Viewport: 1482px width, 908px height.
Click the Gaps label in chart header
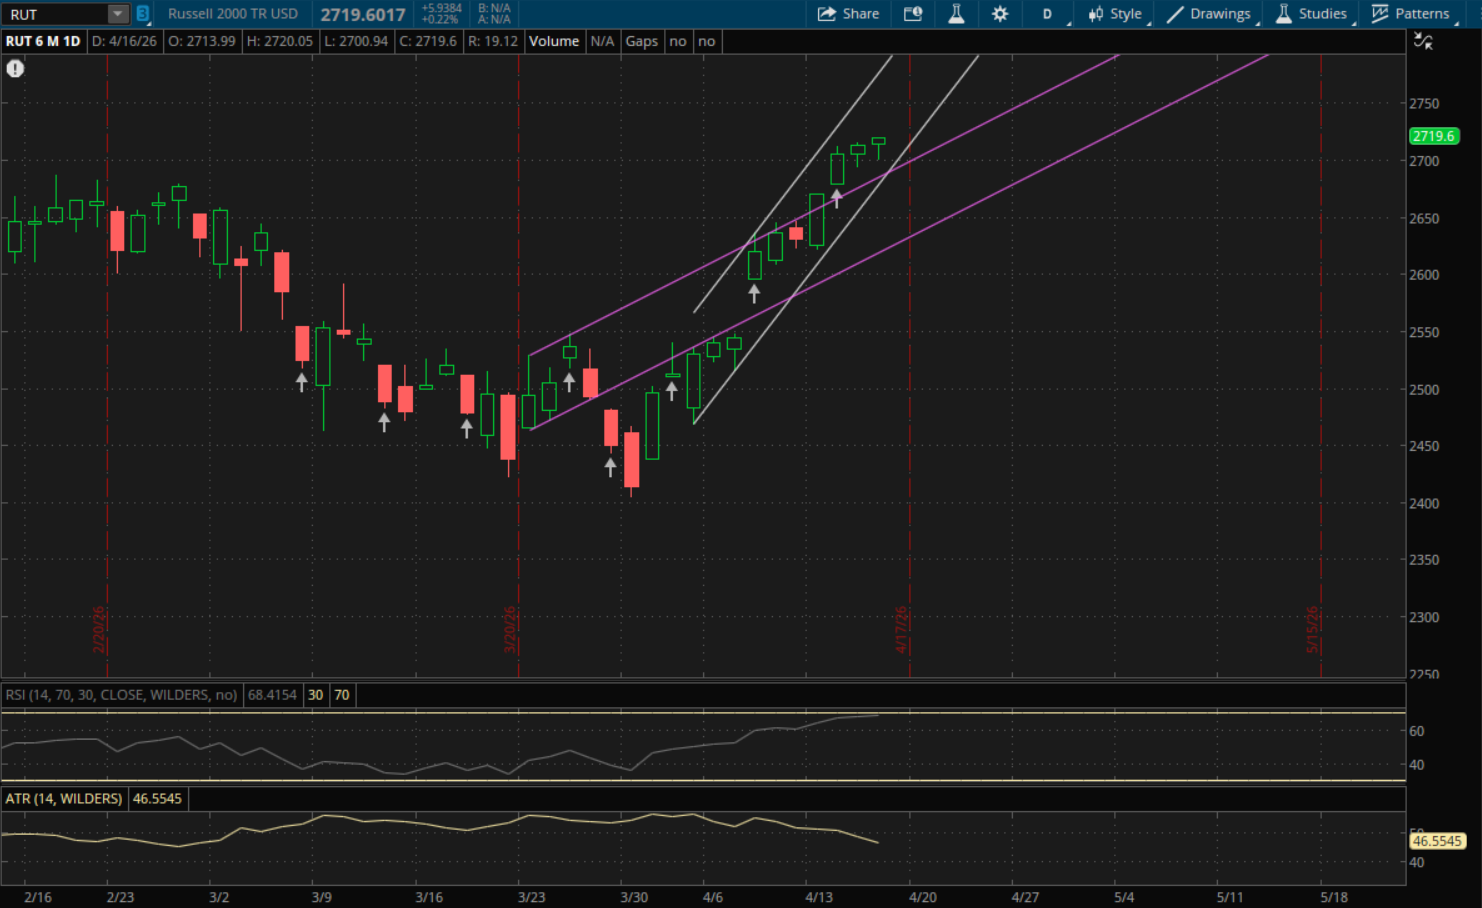(x=641, y=41)
